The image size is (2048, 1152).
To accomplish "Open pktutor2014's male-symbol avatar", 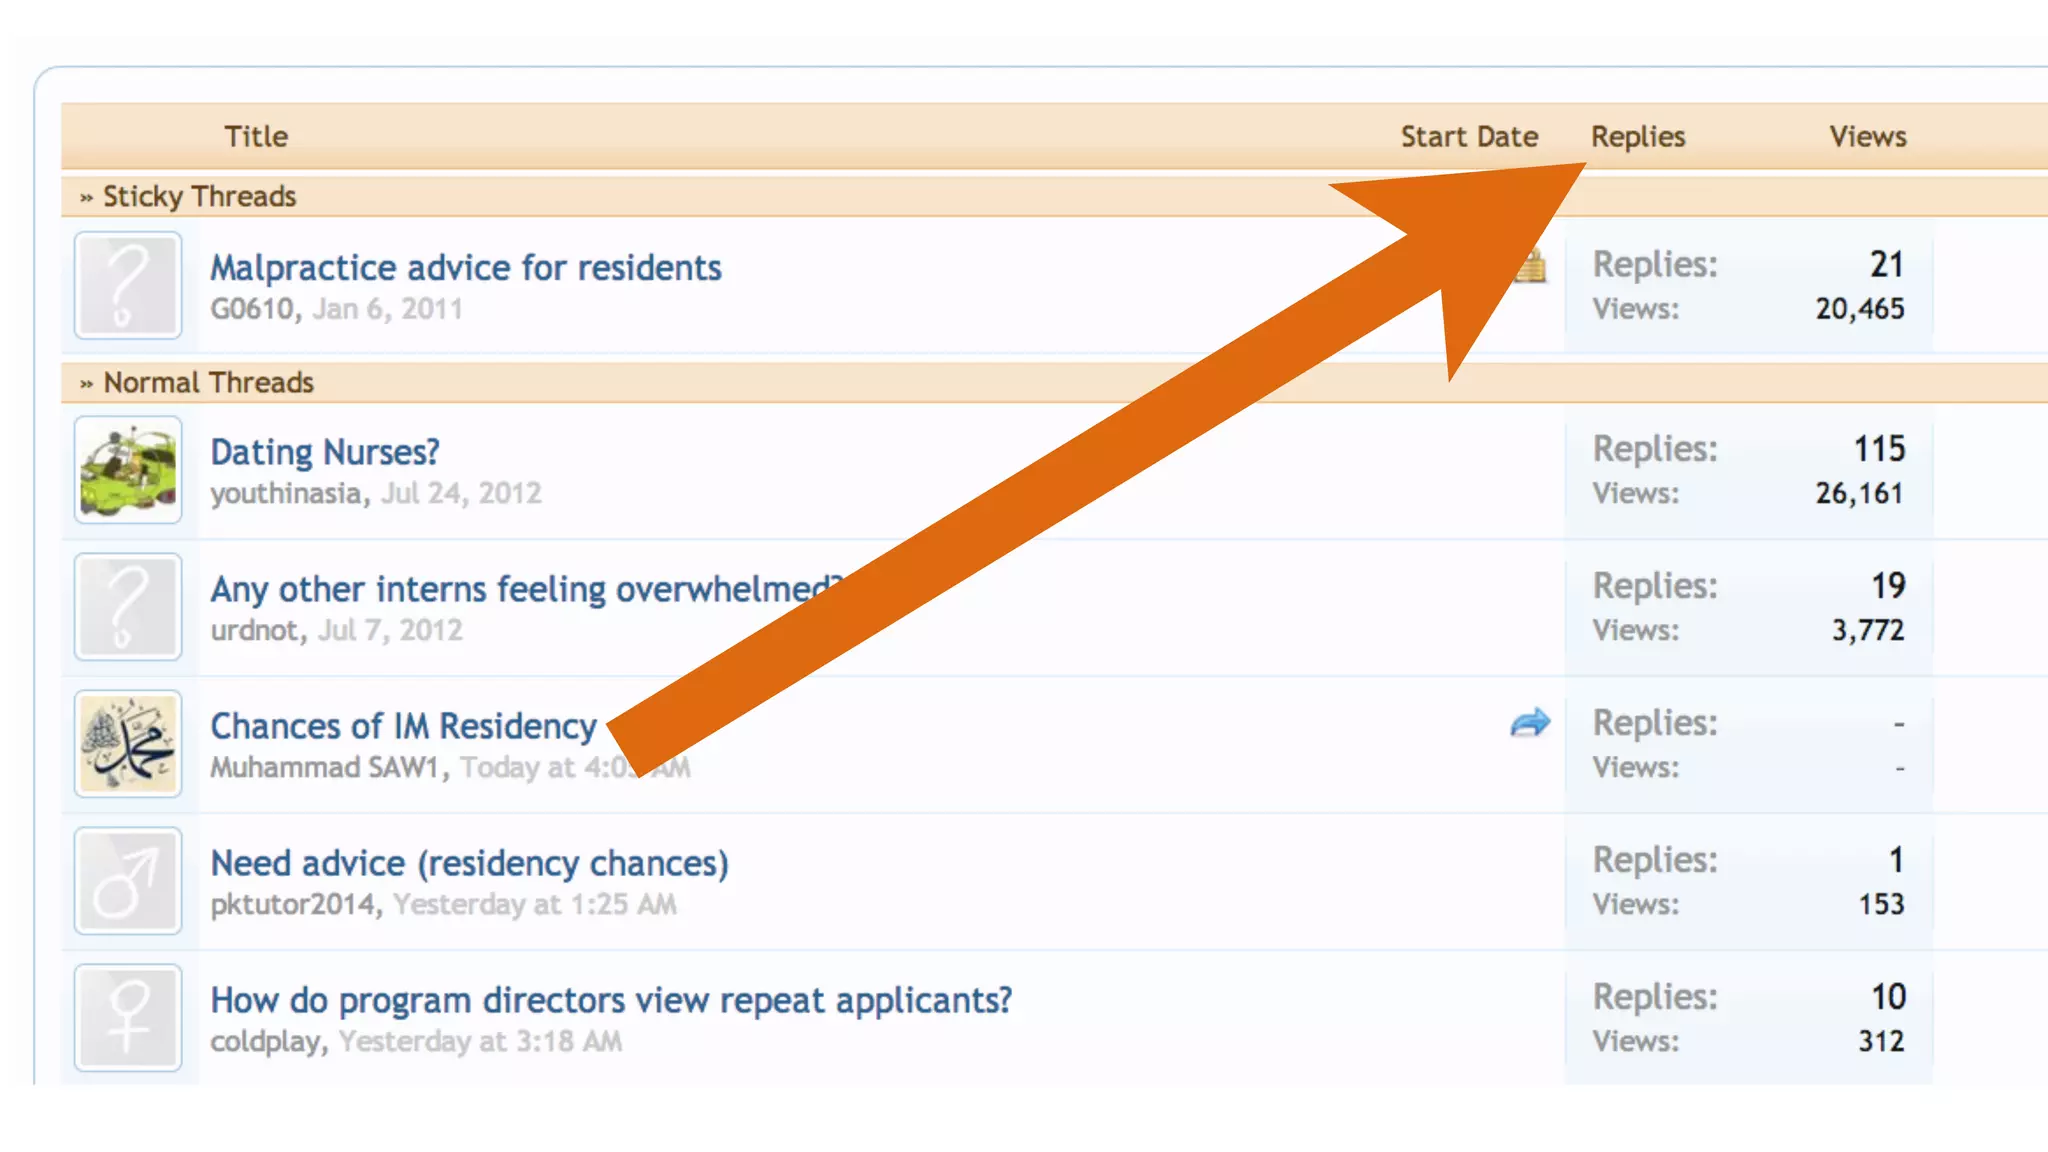I will pos(128,881).
